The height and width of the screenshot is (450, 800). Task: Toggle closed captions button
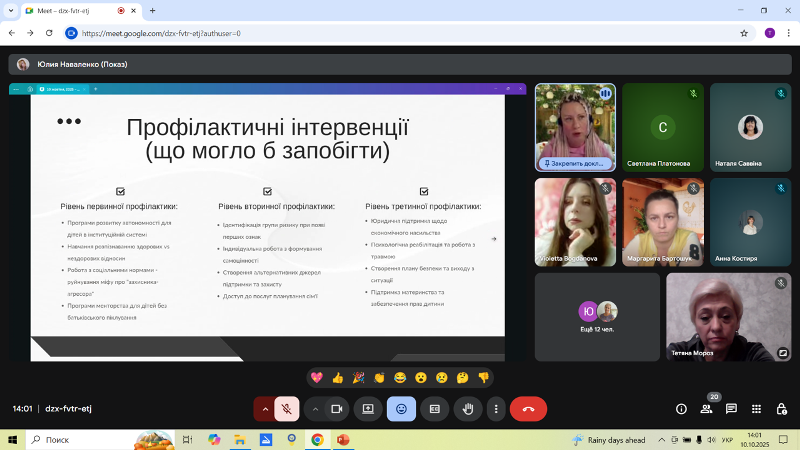(x=434, y=409)
